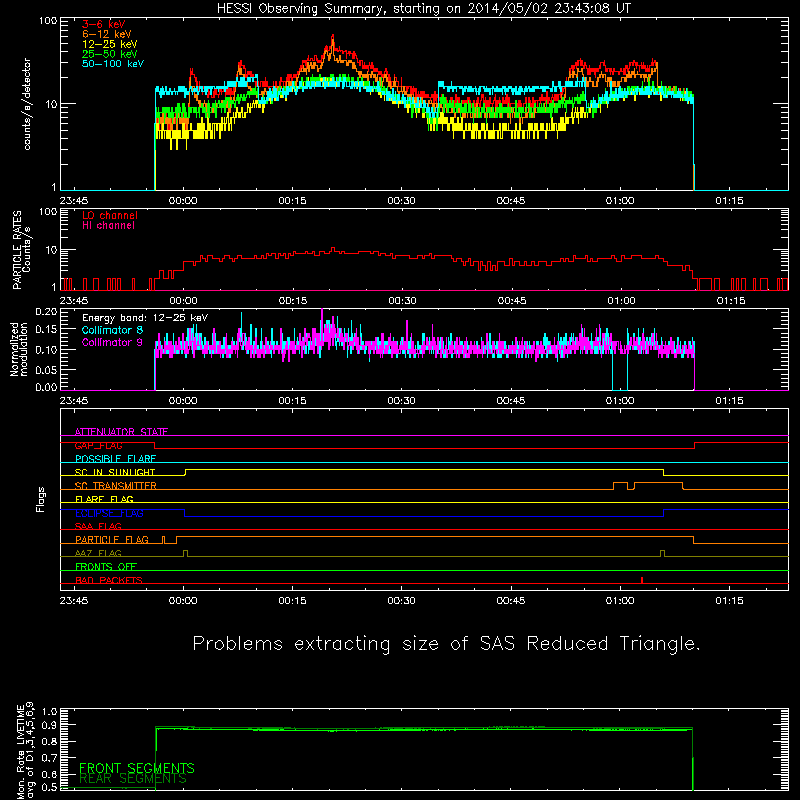This screenshot has width=800, height=800.
Task: Click the SAA_FLAG label
Action: [x=98, y=527]
